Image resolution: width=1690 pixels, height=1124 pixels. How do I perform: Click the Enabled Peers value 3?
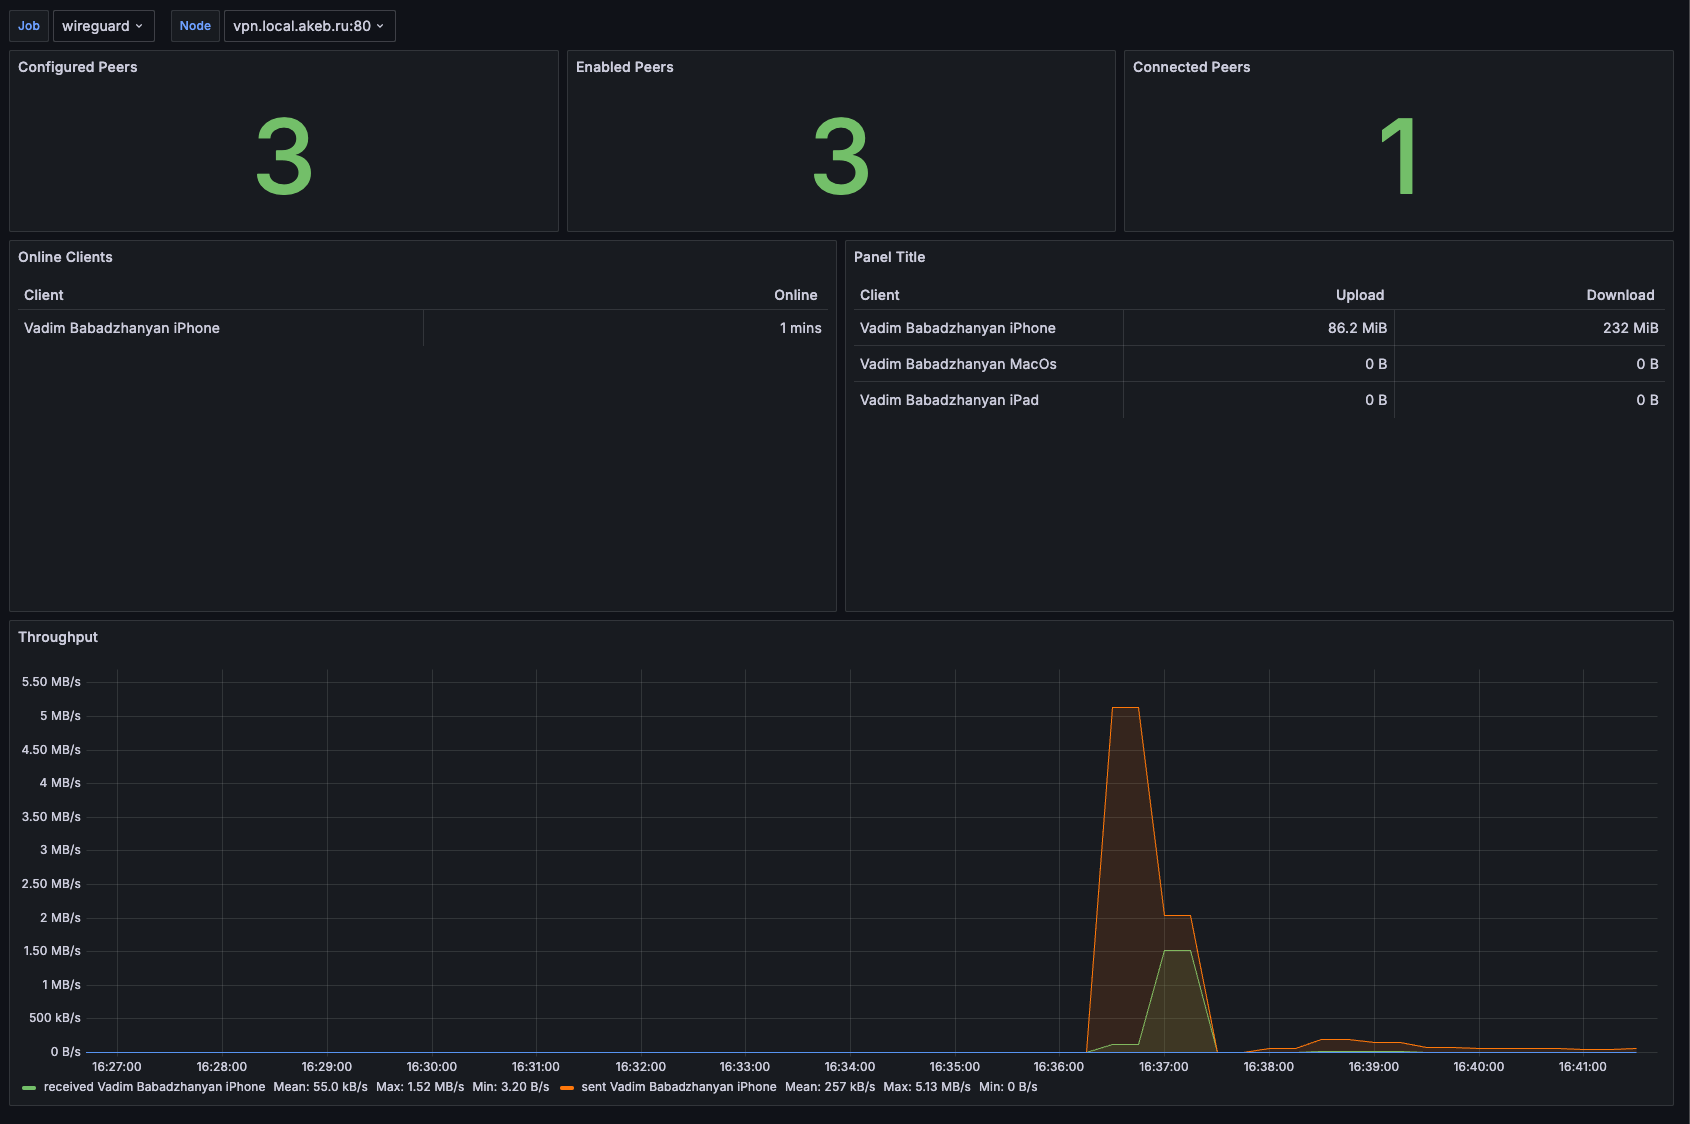pyautogui.click(x=841, y=156)
